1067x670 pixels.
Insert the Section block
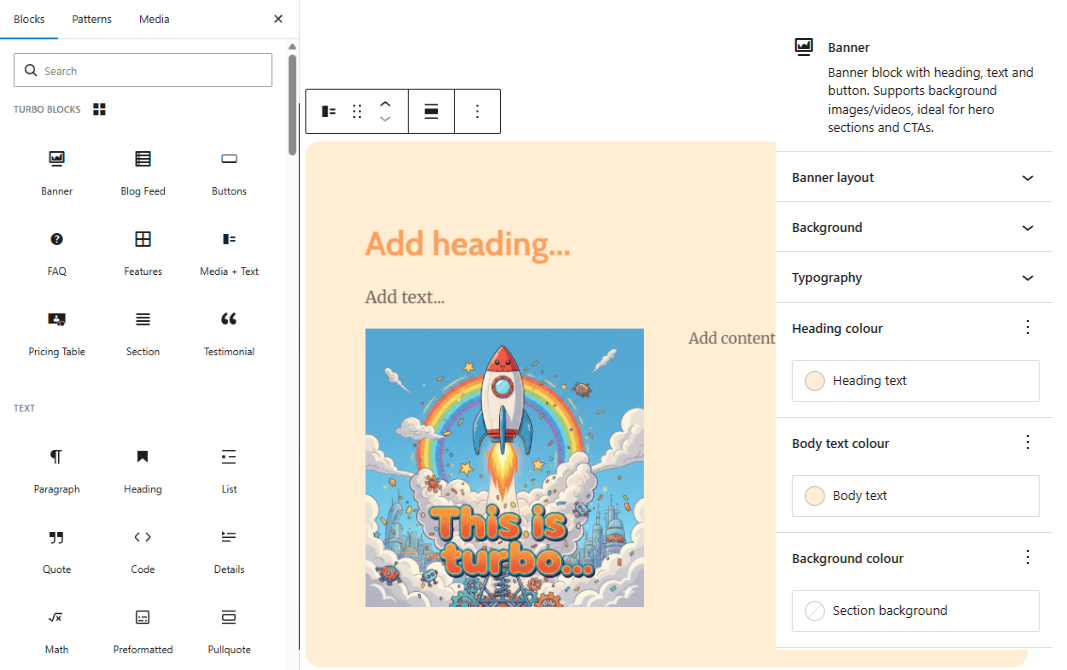[143, 334]
